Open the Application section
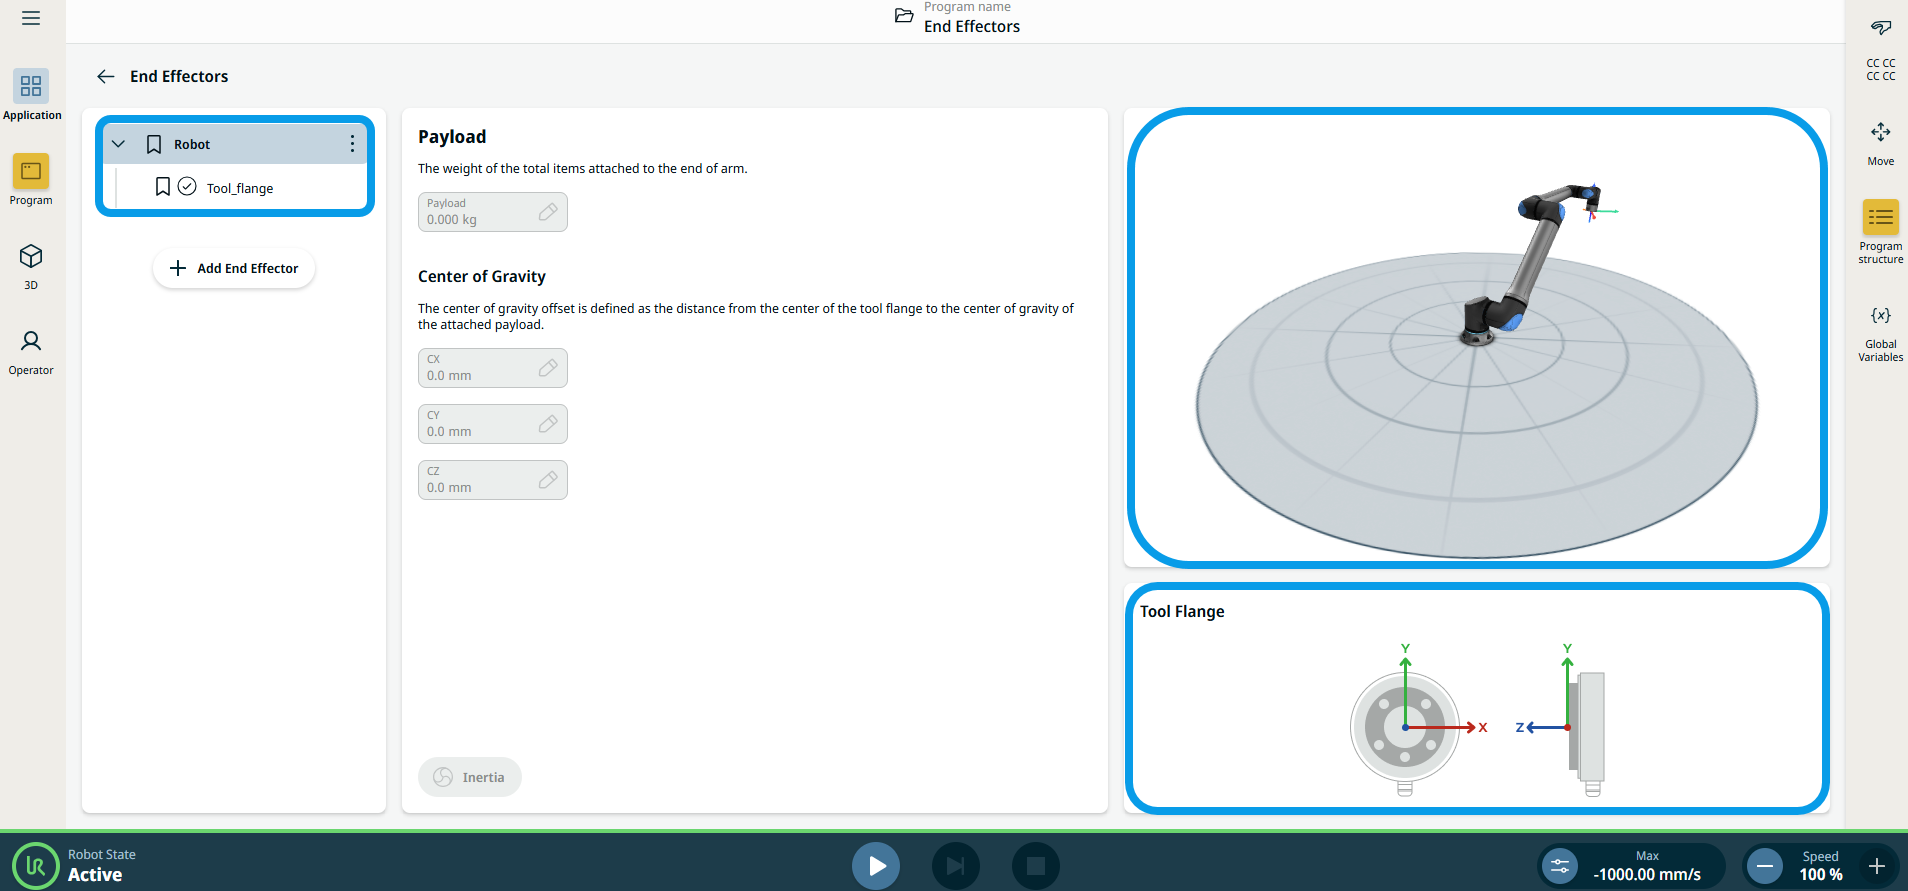 pos(31,95)
